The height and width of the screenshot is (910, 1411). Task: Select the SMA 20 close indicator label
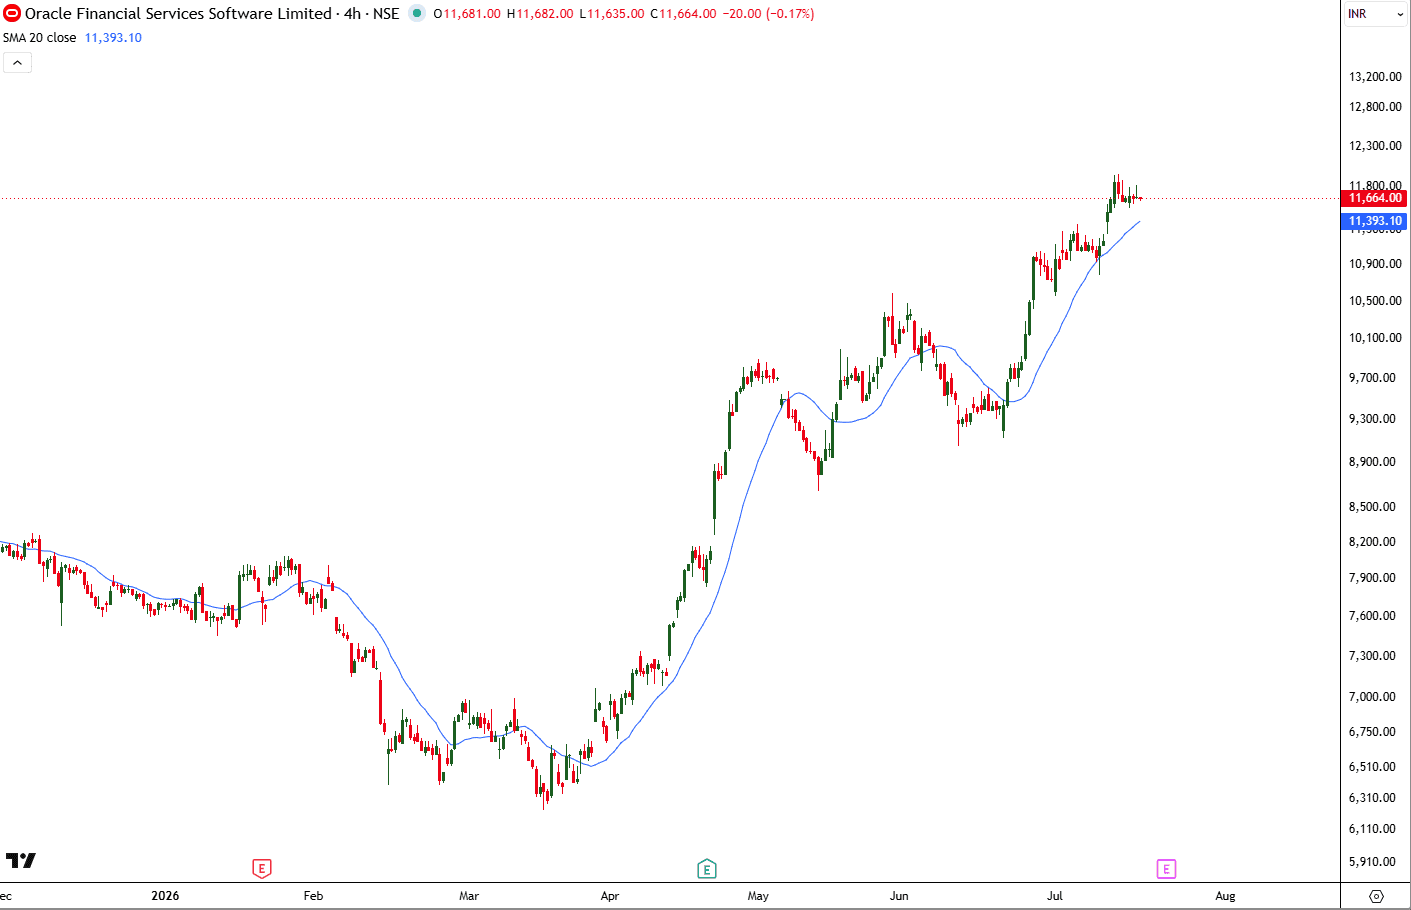(x=40, y=38)
